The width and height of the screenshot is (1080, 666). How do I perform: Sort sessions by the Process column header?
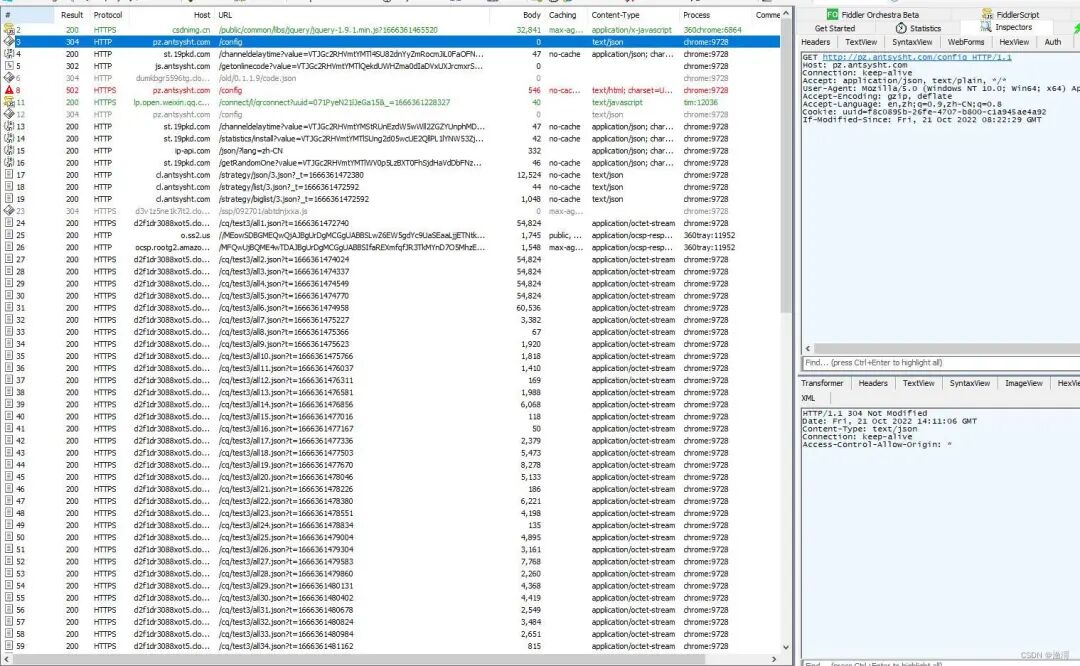click(x=714, y=14)
